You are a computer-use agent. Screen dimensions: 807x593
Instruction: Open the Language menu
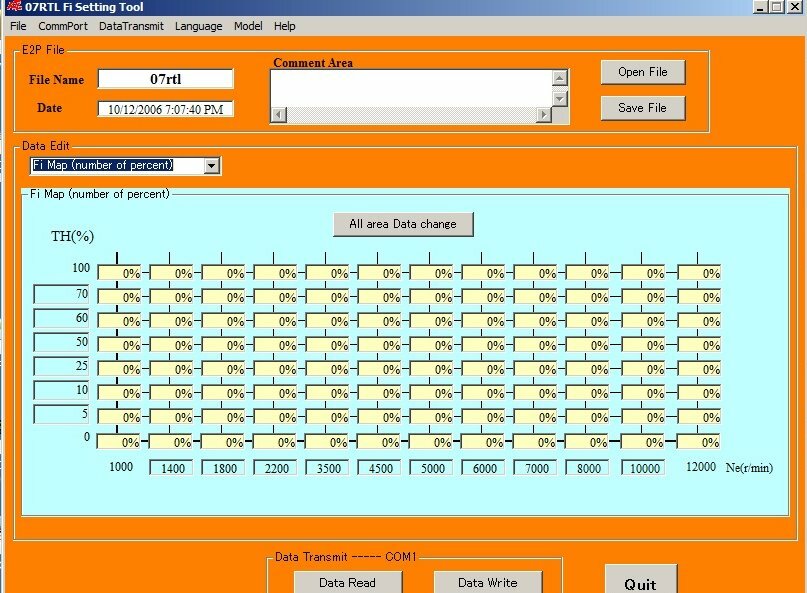198,26
